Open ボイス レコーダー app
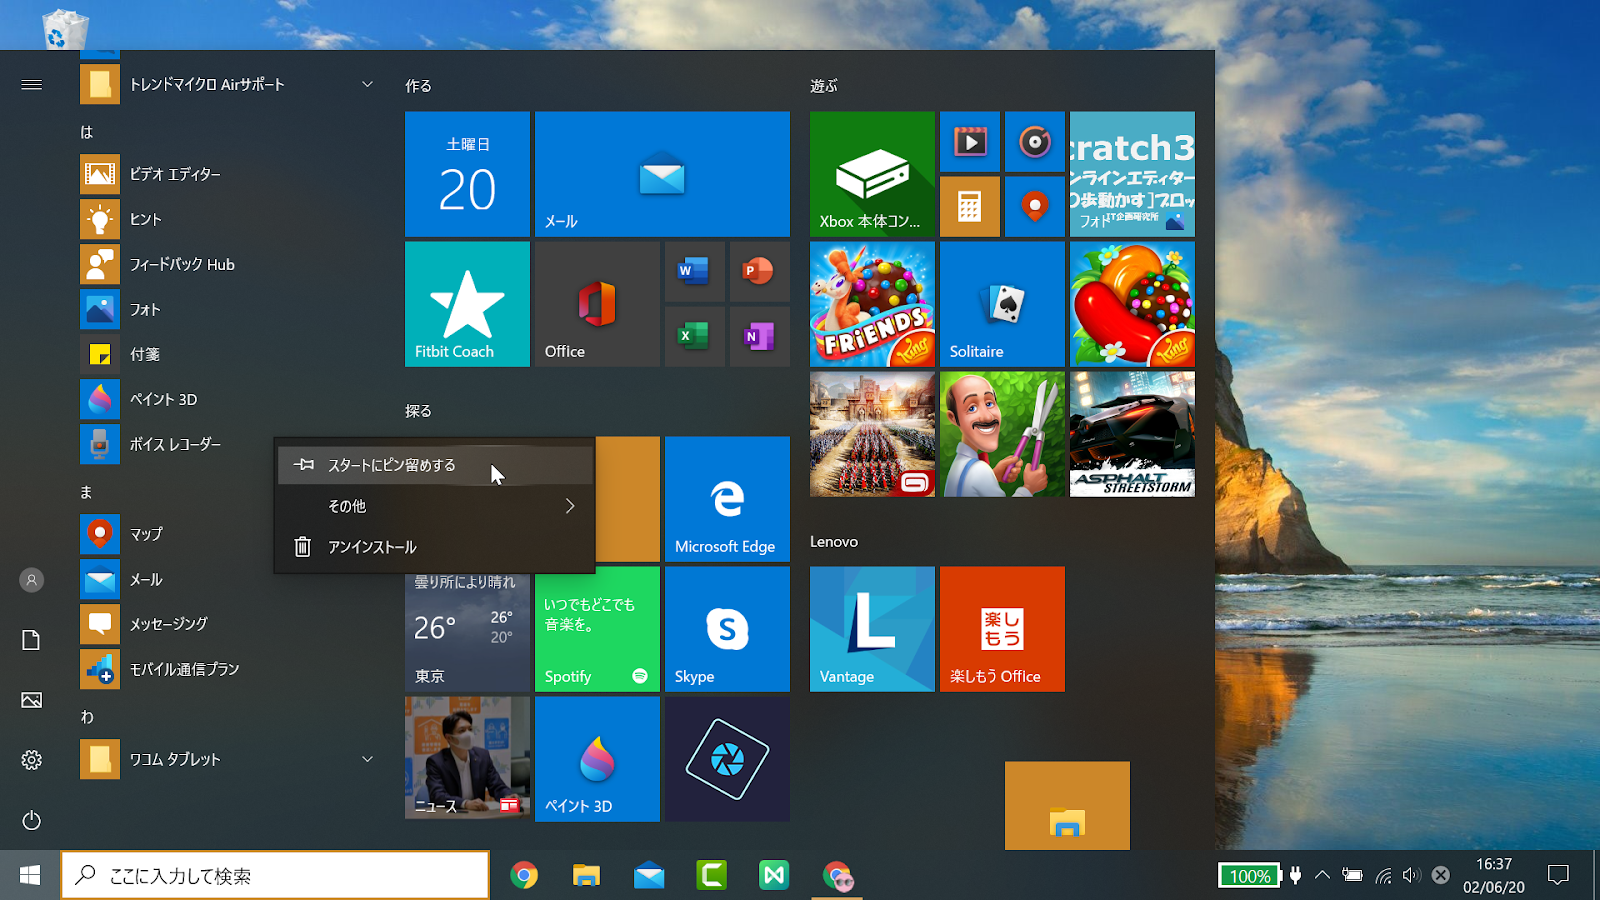Screen dimensions: 1600x900 point(175,444)
